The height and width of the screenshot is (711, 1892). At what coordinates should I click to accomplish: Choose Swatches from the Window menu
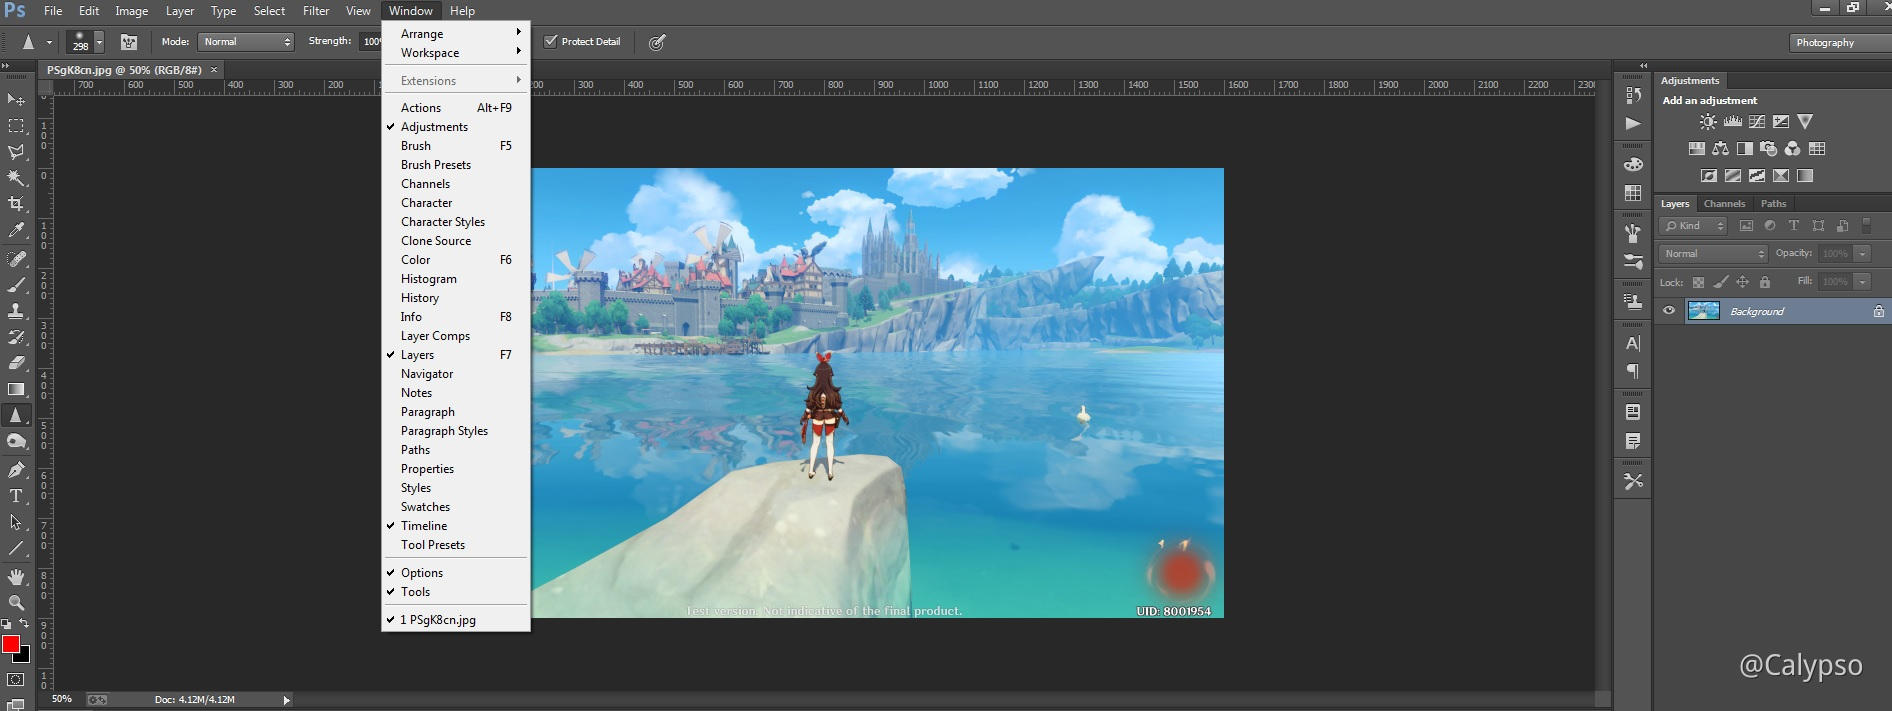(x=456, y=507)
